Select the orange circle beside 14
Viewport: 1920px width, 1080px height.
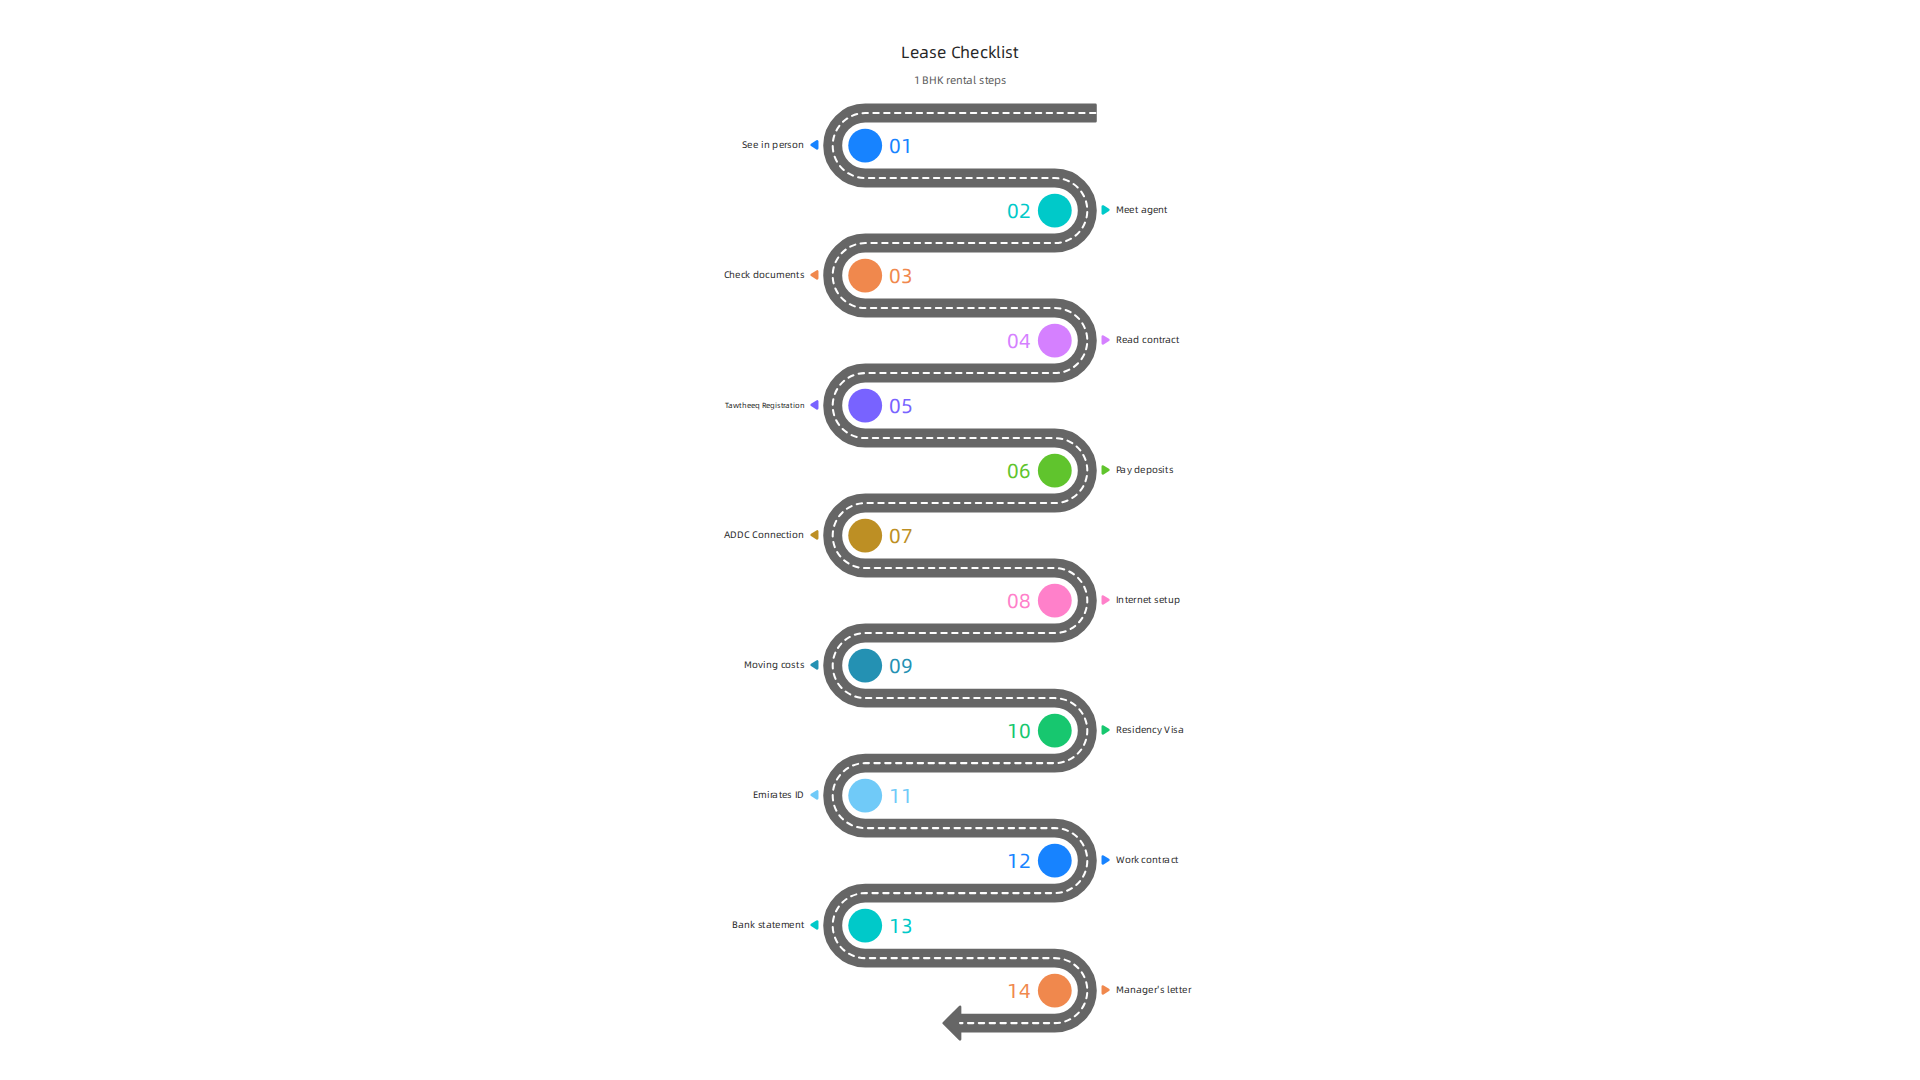pyautogui.click(x=1055, y=991)
